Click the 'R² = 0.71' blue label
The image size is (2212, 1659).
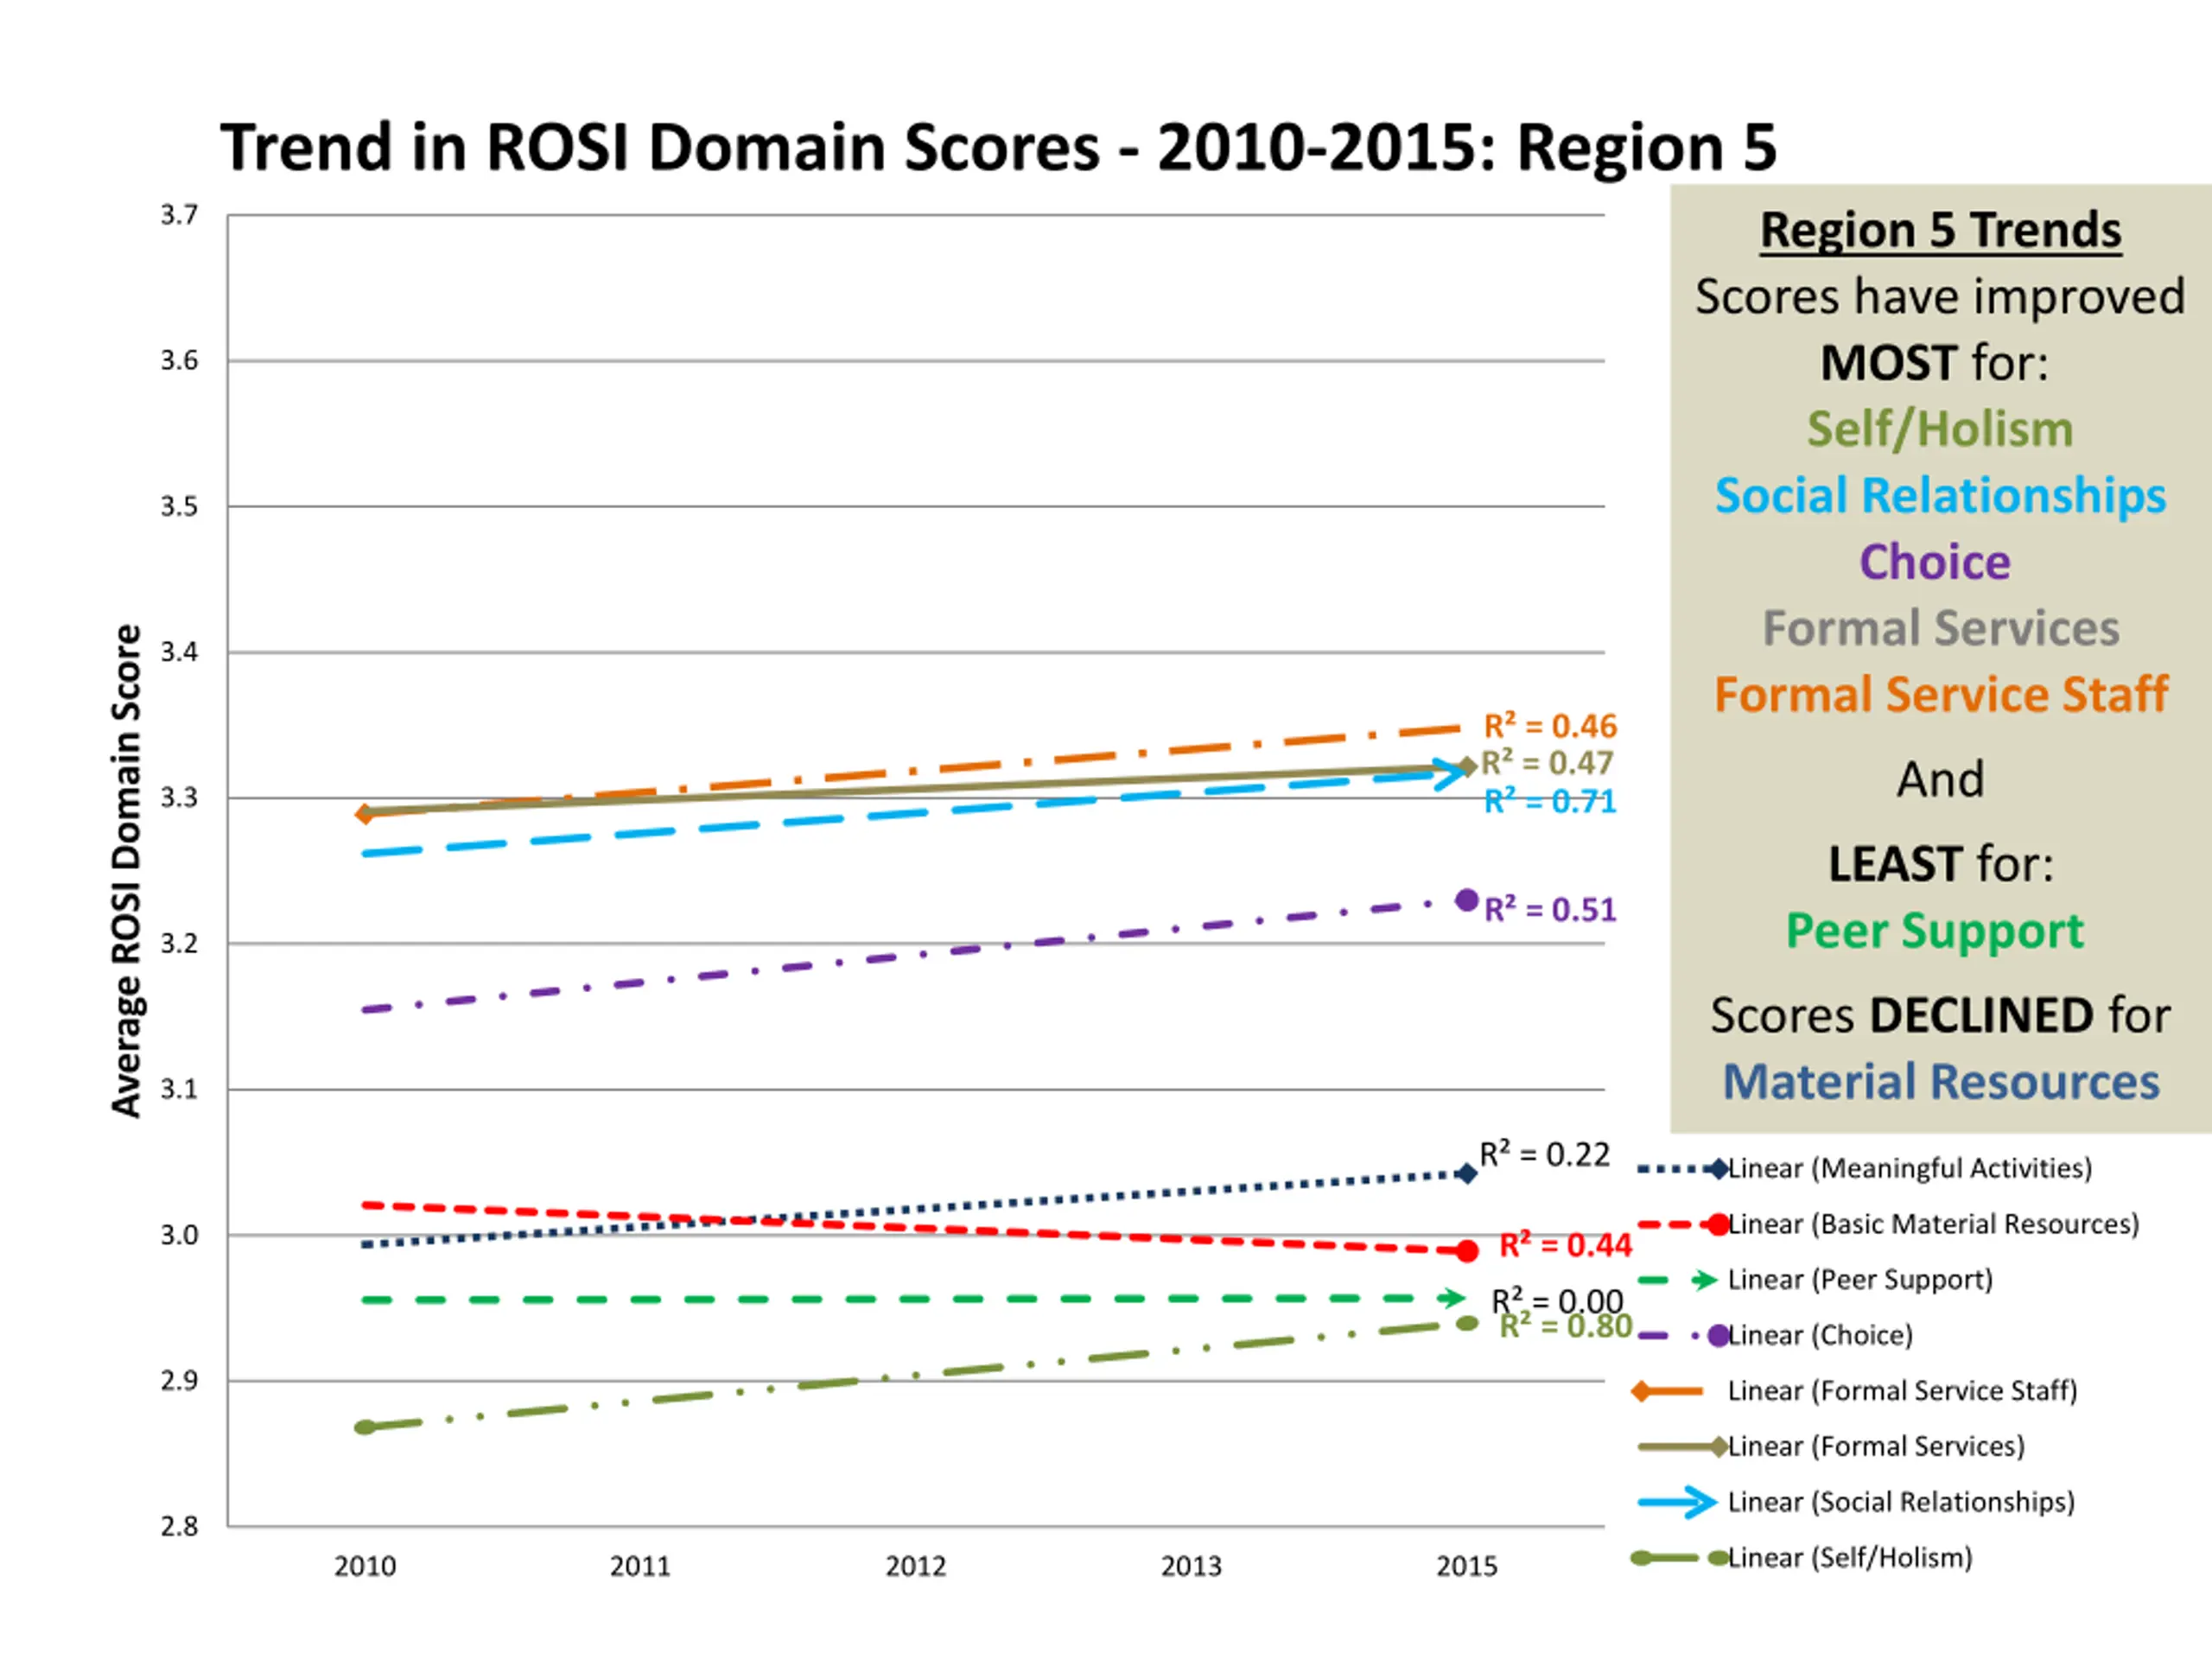click(x=1550, y=801)
